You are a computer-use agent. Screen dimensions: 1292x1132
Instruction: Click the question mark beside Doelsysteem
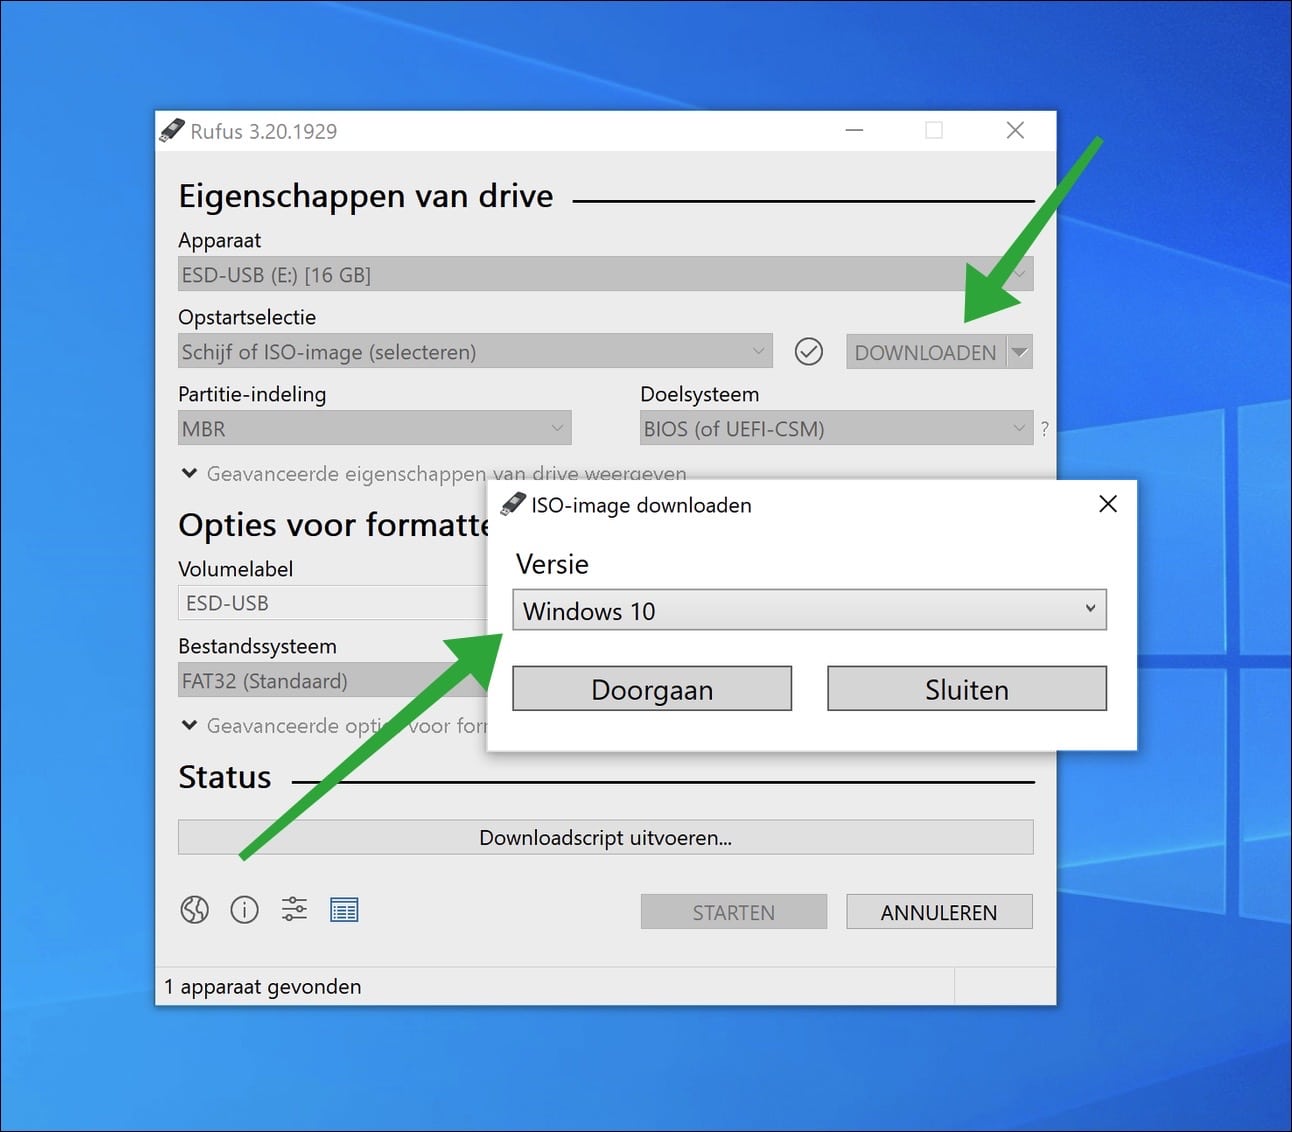click(x=1044, y=428)
